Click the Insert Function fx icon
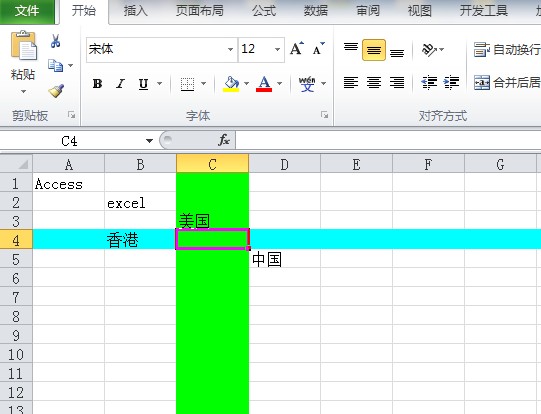541x414 pixels. (x=224, y=140)
